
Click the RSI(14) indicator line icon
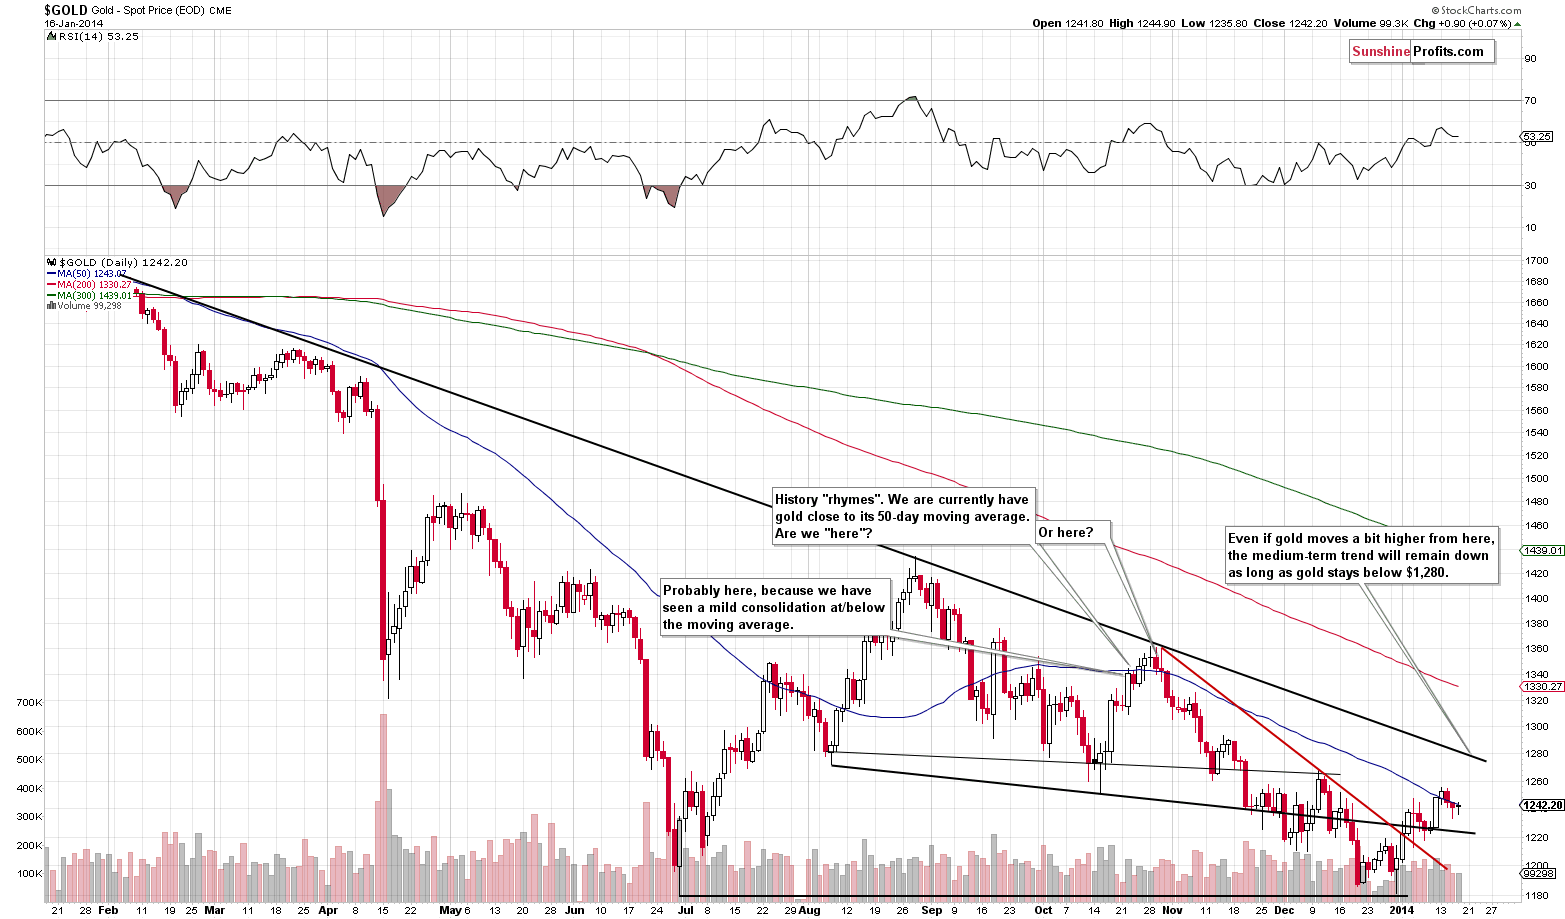[x=50, y=36]
